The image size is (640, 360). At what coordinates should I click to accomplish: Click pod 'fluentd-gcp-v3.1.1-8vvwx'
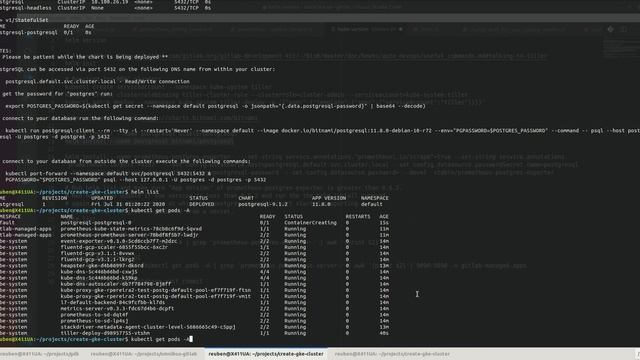tap(97, 253)
